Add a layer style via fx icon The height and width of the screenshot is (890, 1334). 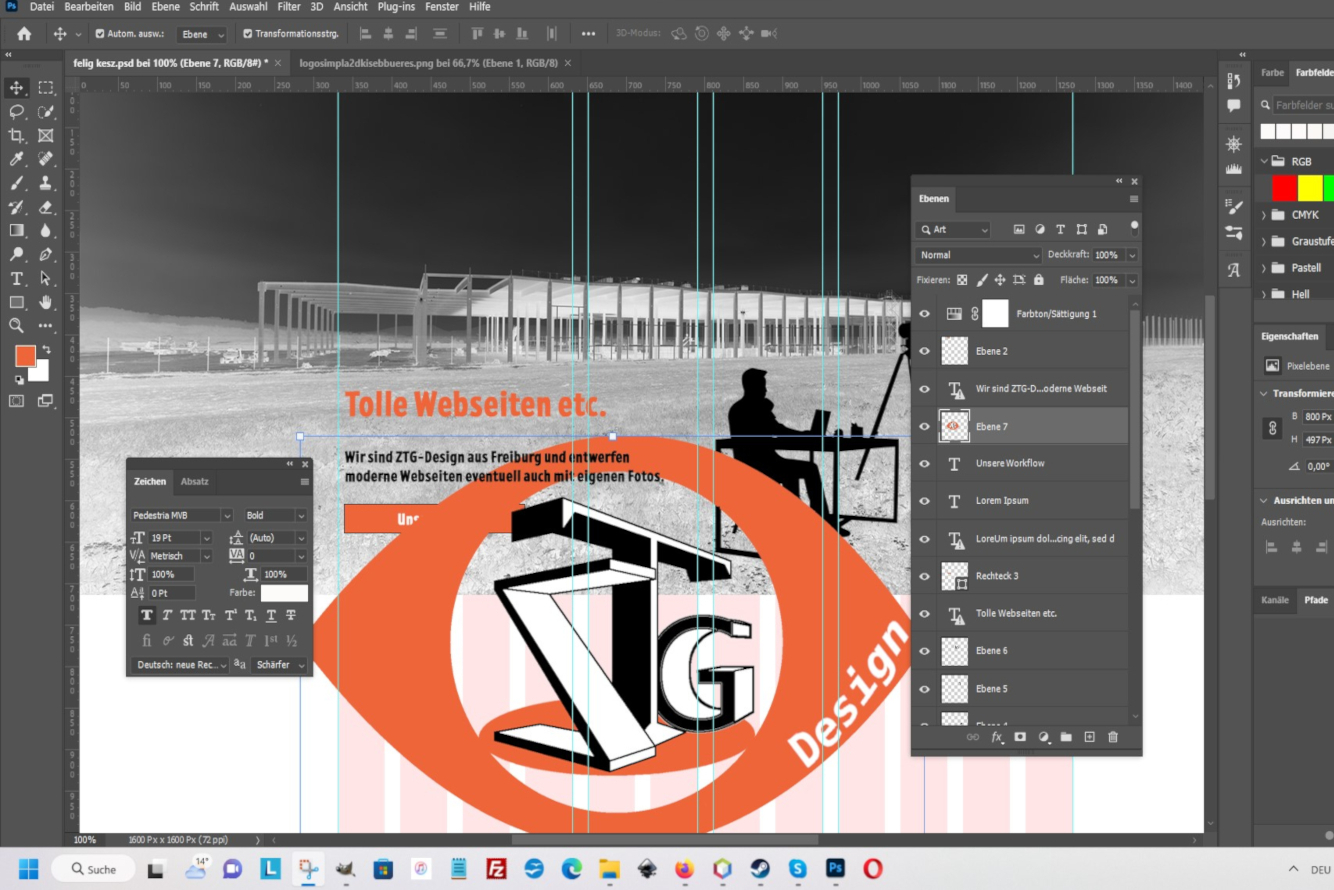click(997, 737)
